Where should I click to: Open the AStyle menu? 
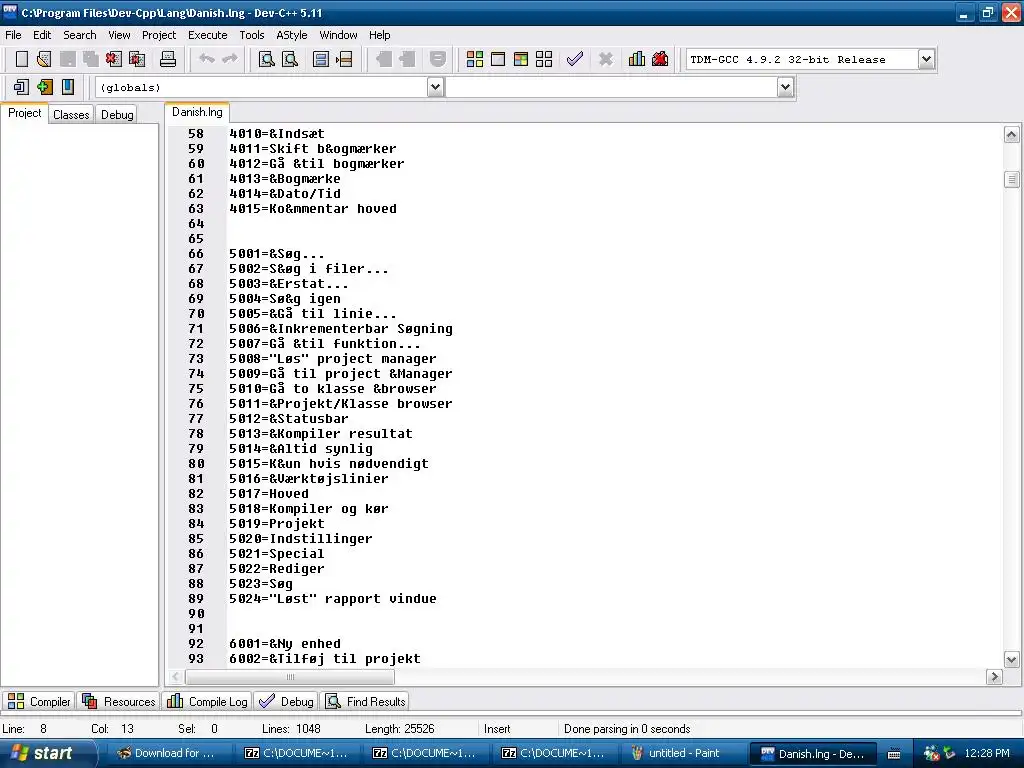[291, 35]
